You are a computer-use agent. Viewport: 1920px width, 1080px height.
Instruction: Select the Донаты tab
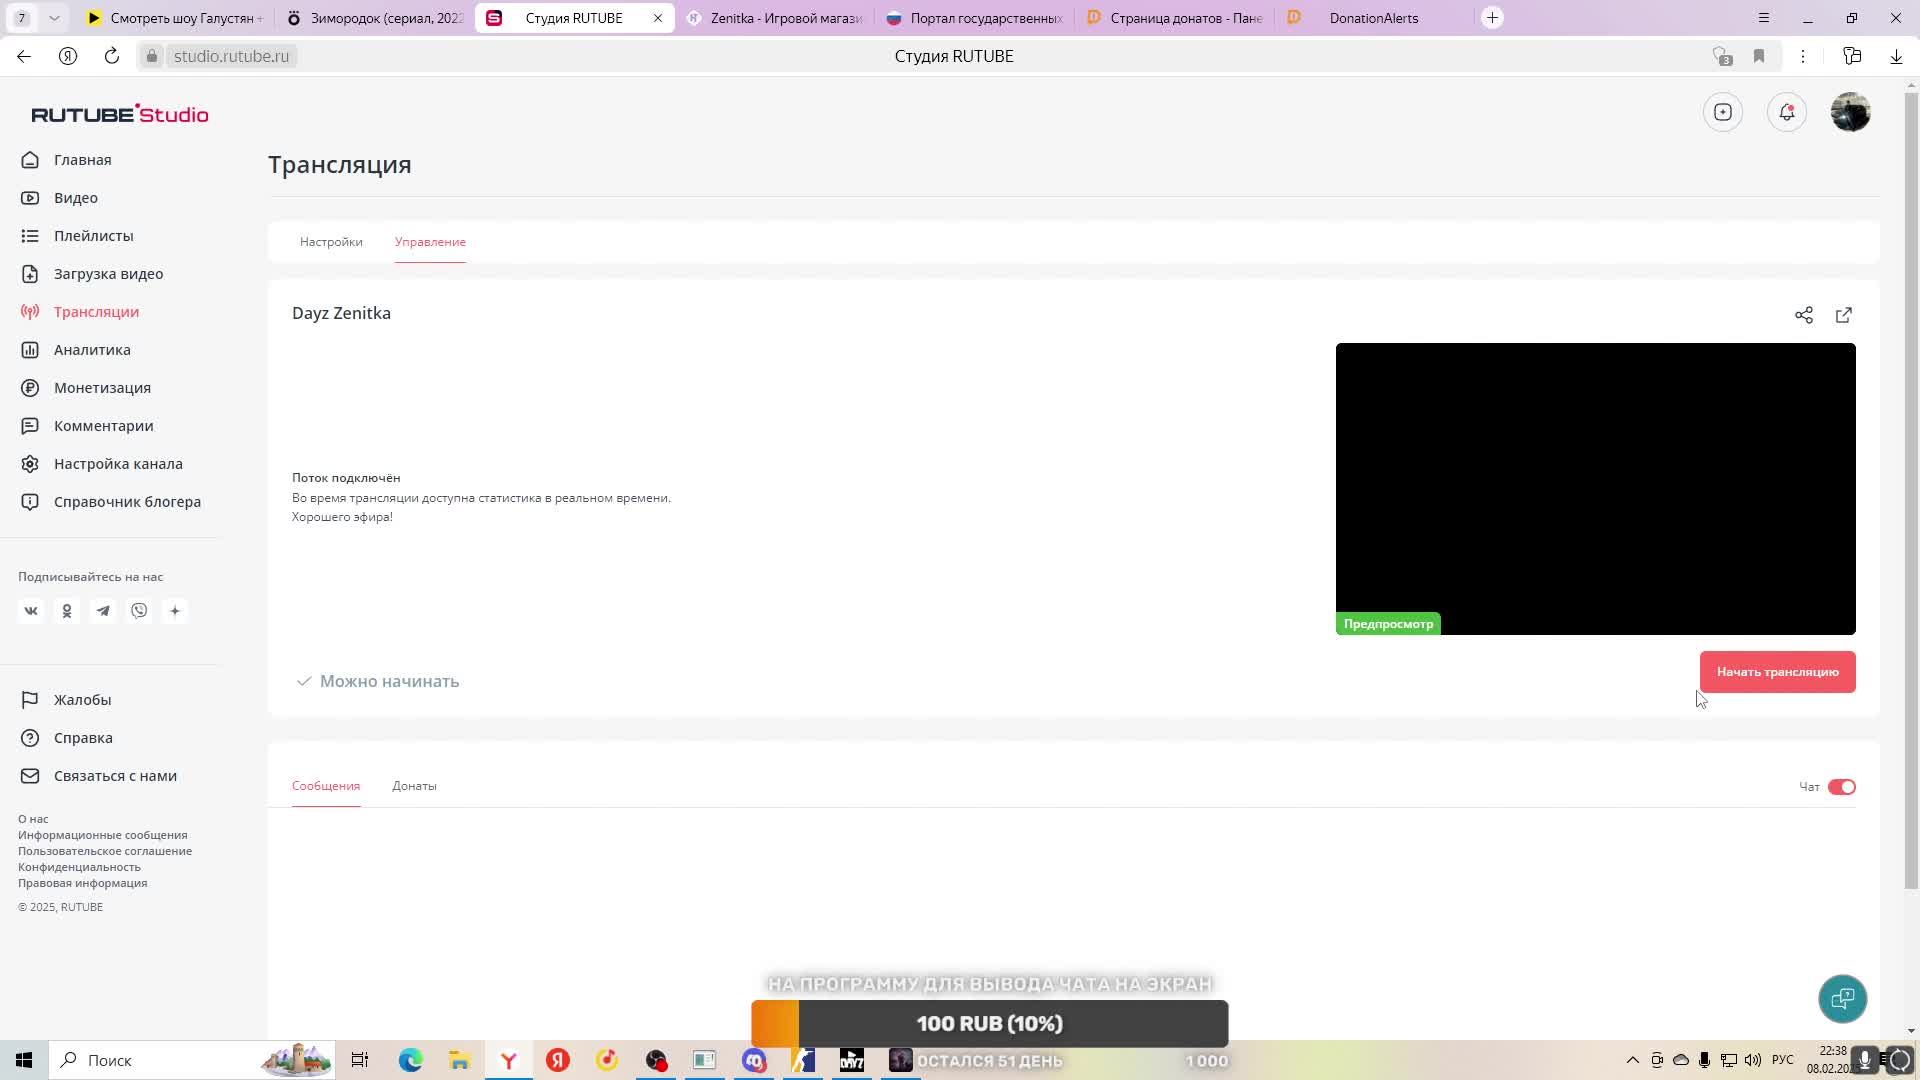[x=414, y=786]
